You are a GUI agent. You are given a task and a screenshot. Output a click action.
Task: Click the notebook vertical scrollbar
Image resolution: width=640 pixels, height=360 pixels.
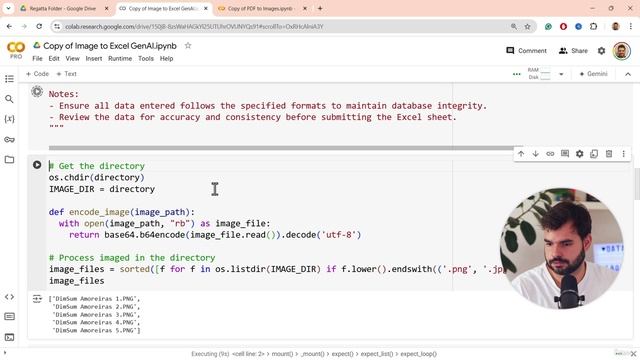point(637,184)
